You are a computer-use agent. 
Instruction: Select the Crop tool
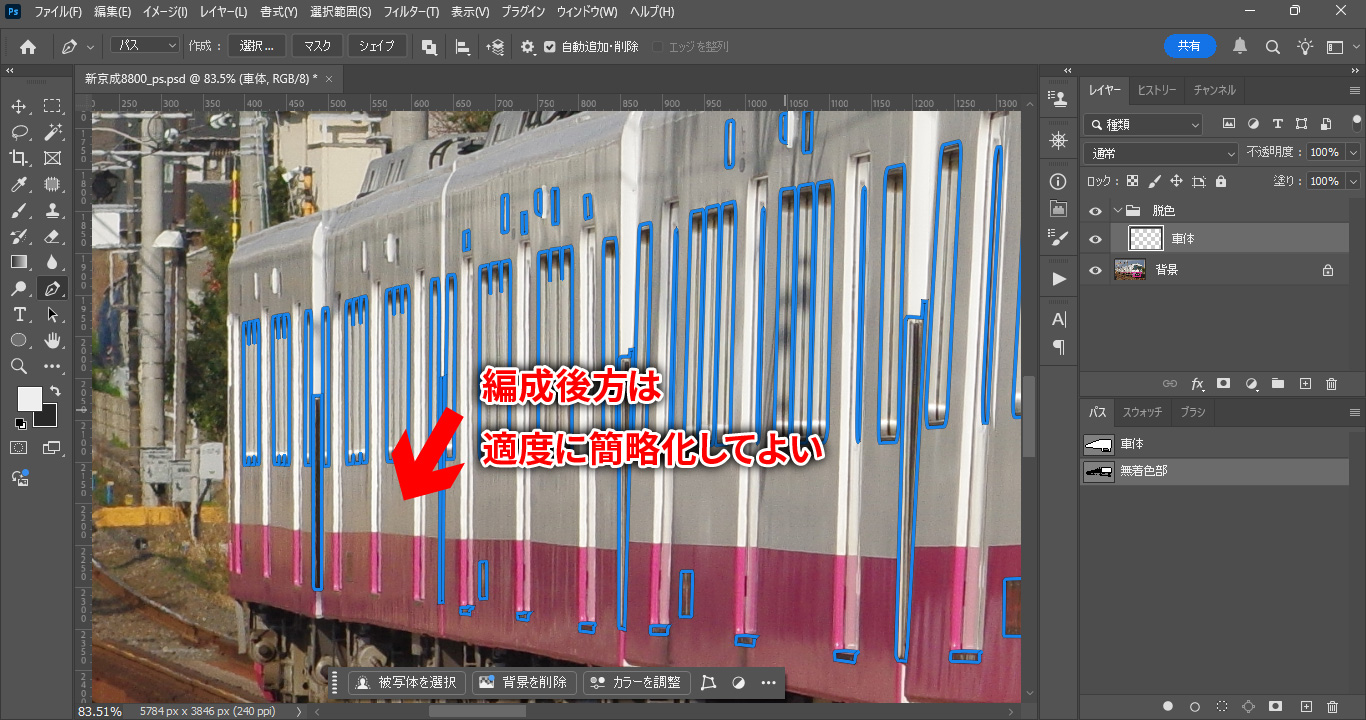[19, 158]
